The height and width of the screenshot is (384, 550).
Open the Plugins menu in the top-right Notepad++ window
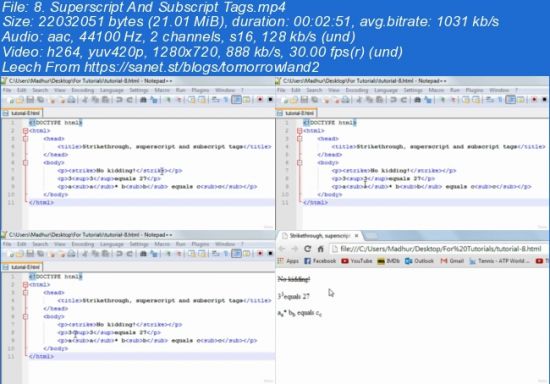pyautogui.click(x=475, y=90)
